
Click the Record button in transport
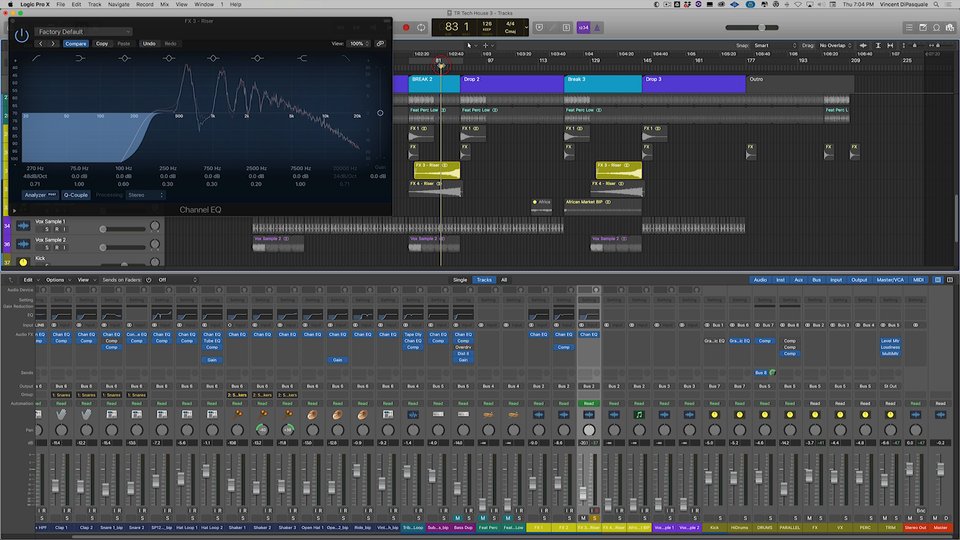pos(405,28)
